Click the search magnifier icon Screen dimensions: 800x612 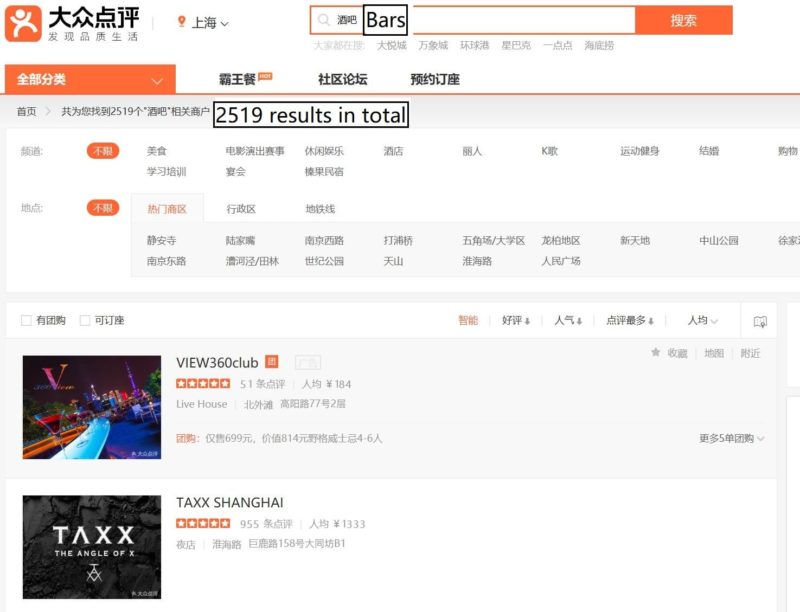[x=323, y=20]
